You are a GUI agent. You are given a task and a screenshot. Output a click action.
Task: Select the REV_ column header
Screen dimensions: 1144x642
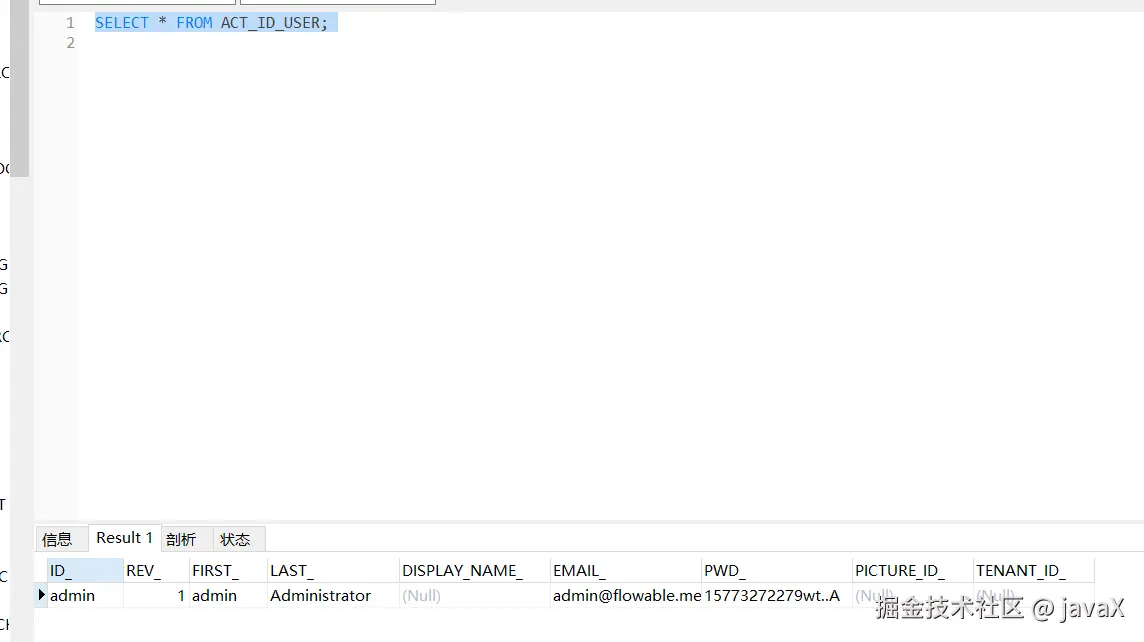[x=155, y=571]
